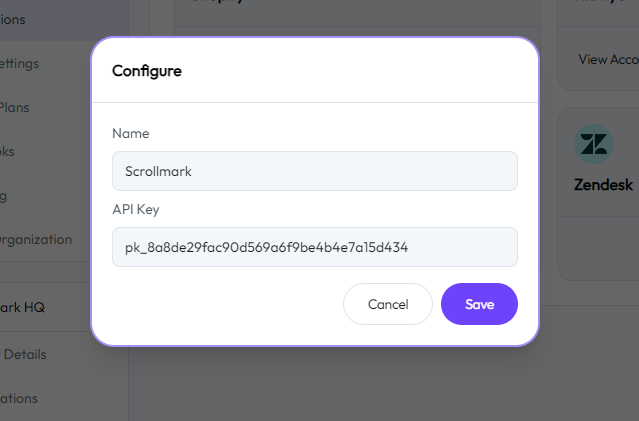The width and height of the screenshot is (639, 421).
Task: Click the sidebar item showing only "g"
Action: click(x=4, y=196)
